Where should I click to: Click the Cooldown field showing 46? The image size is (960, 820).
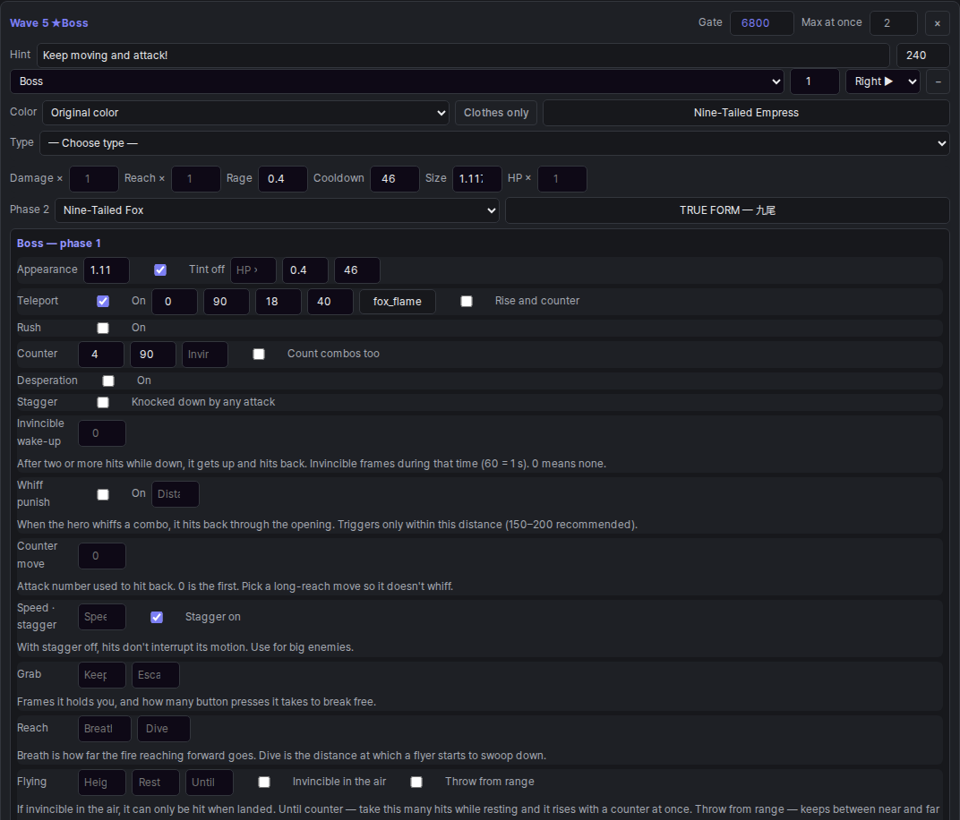coord(394,179)
